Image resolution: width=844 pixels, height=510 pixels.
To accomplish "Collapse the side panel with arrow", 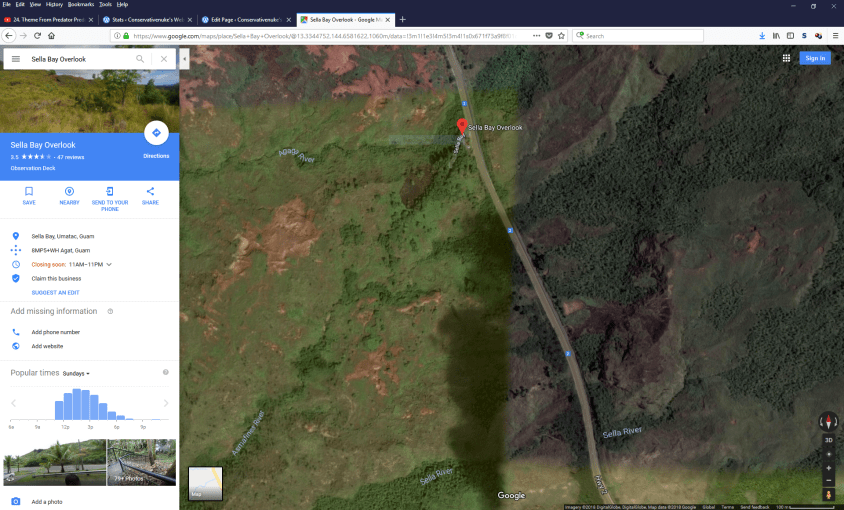I will coord(184,59).
